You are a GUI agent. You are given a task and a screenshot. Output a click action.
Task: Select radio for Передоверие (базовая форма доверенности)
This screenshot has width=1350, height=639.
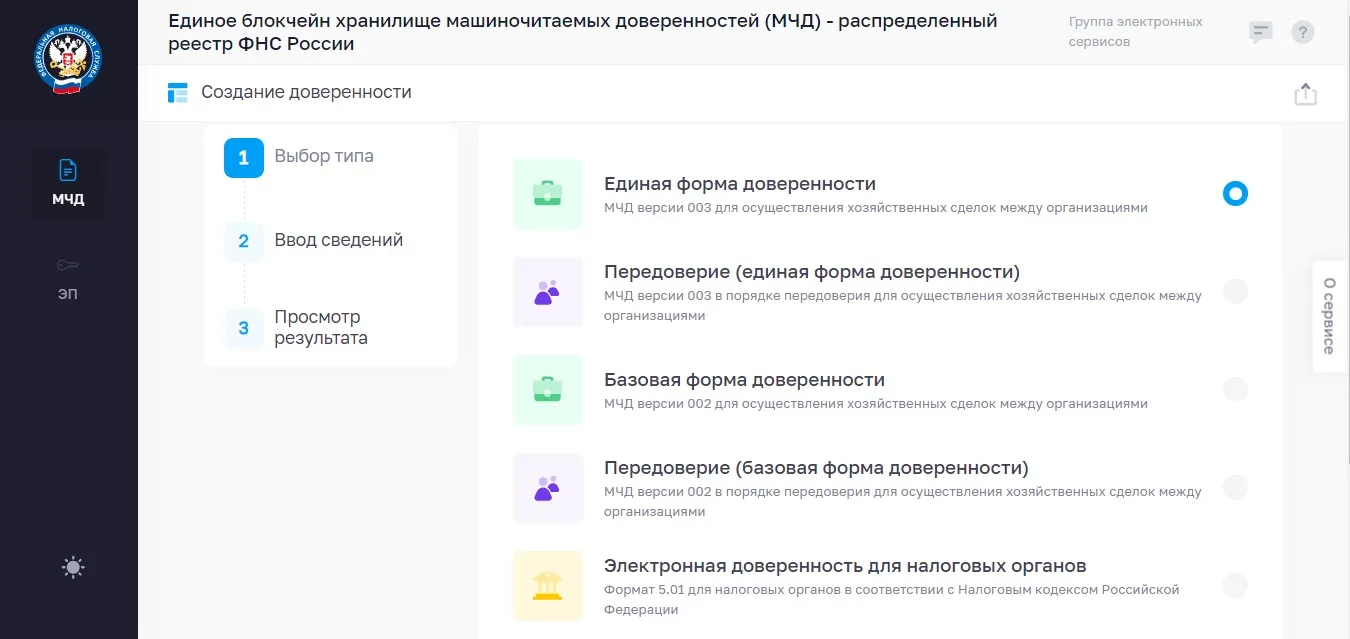pyautogui.click(x=1235, y=488)
